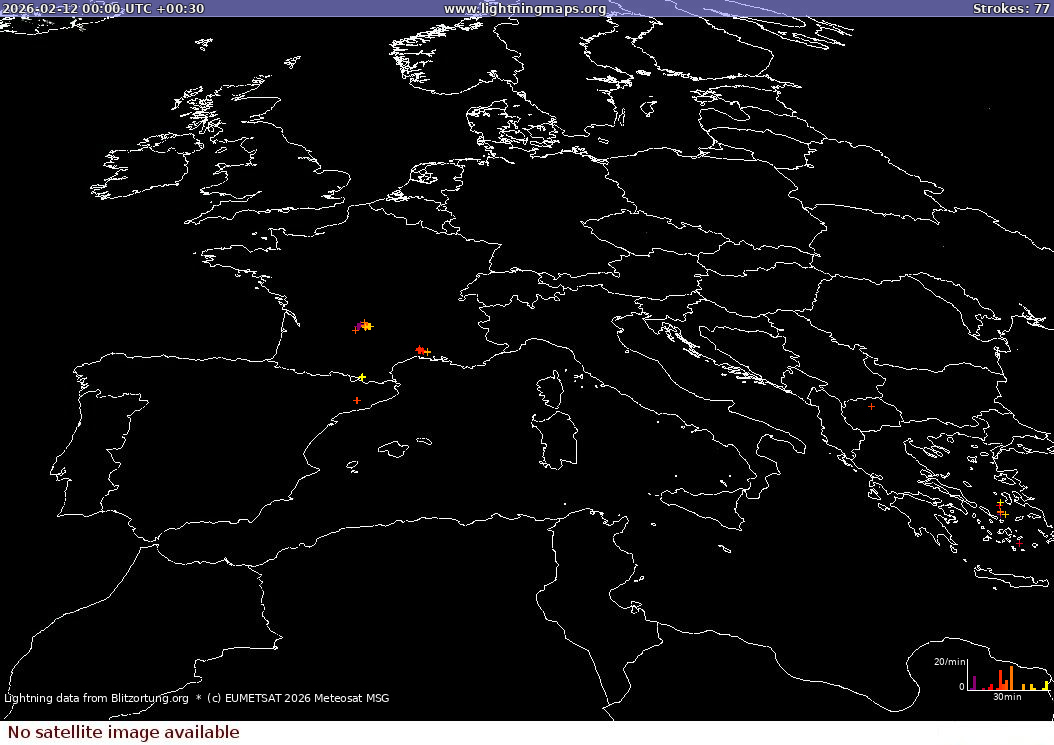The width and height of the screenshot is (1054, 745).
Task: Open the www.lightningmaps.org website link
Action: pyautogui.click(x=527, y=8)
